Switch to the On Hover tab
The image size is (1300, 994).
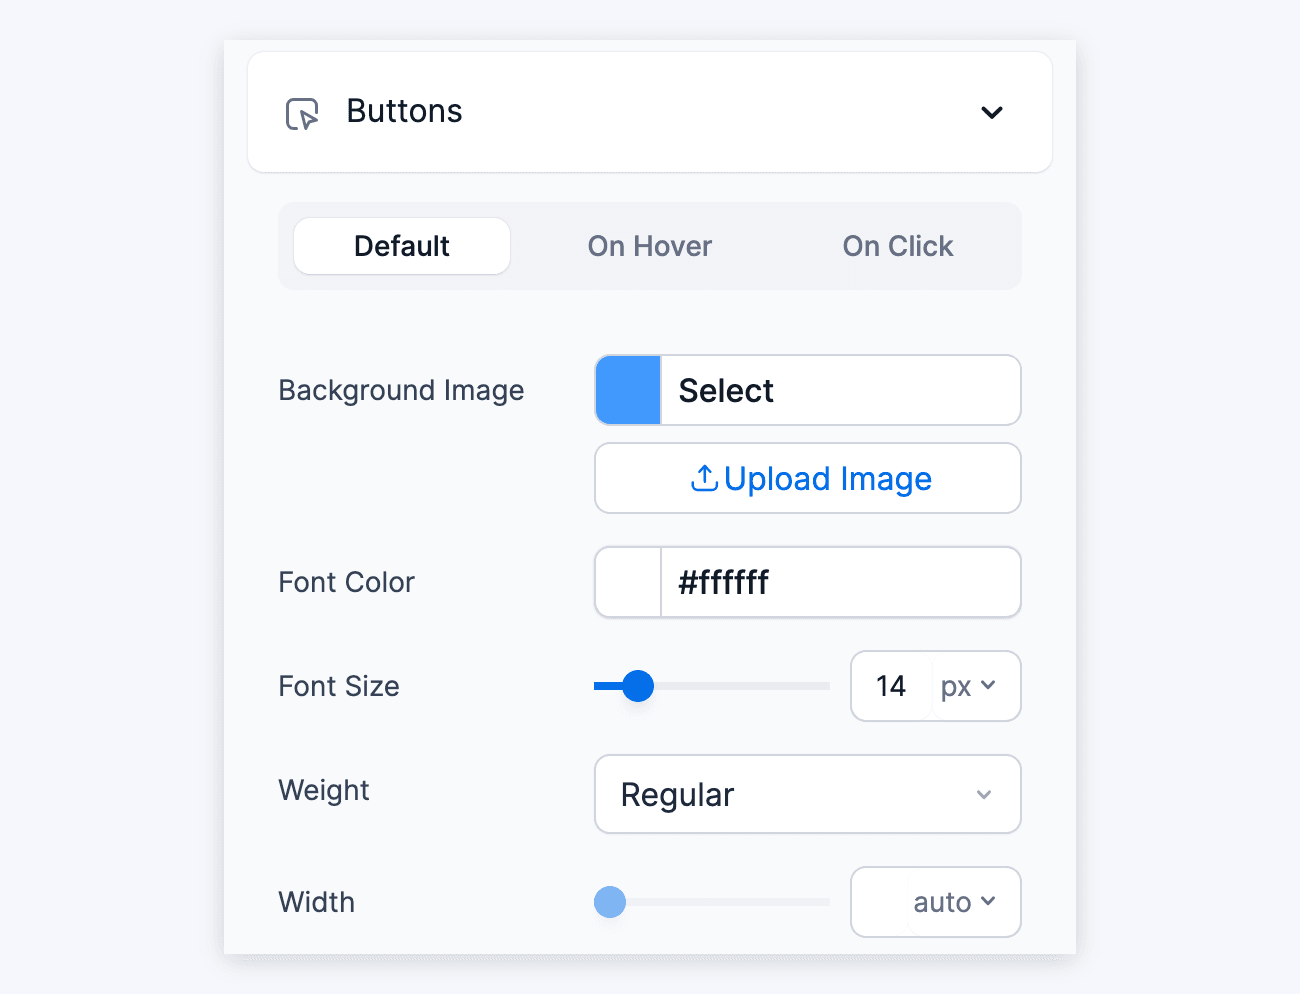point(650,246)
